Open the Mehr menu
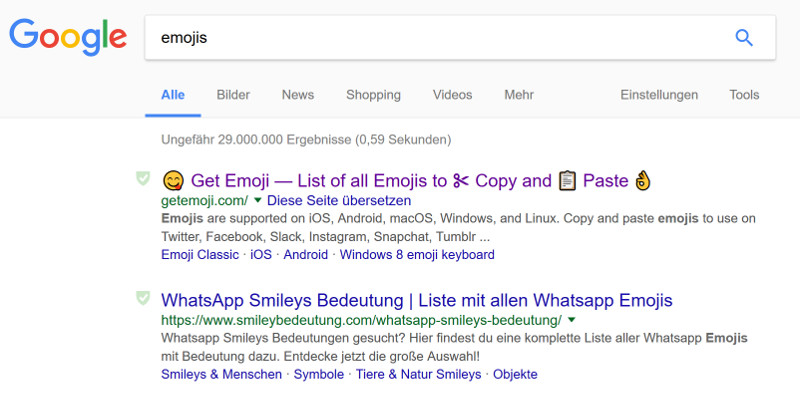Image resolution: width=800 pixels, height=414 pixels. [x=519, y=95]
